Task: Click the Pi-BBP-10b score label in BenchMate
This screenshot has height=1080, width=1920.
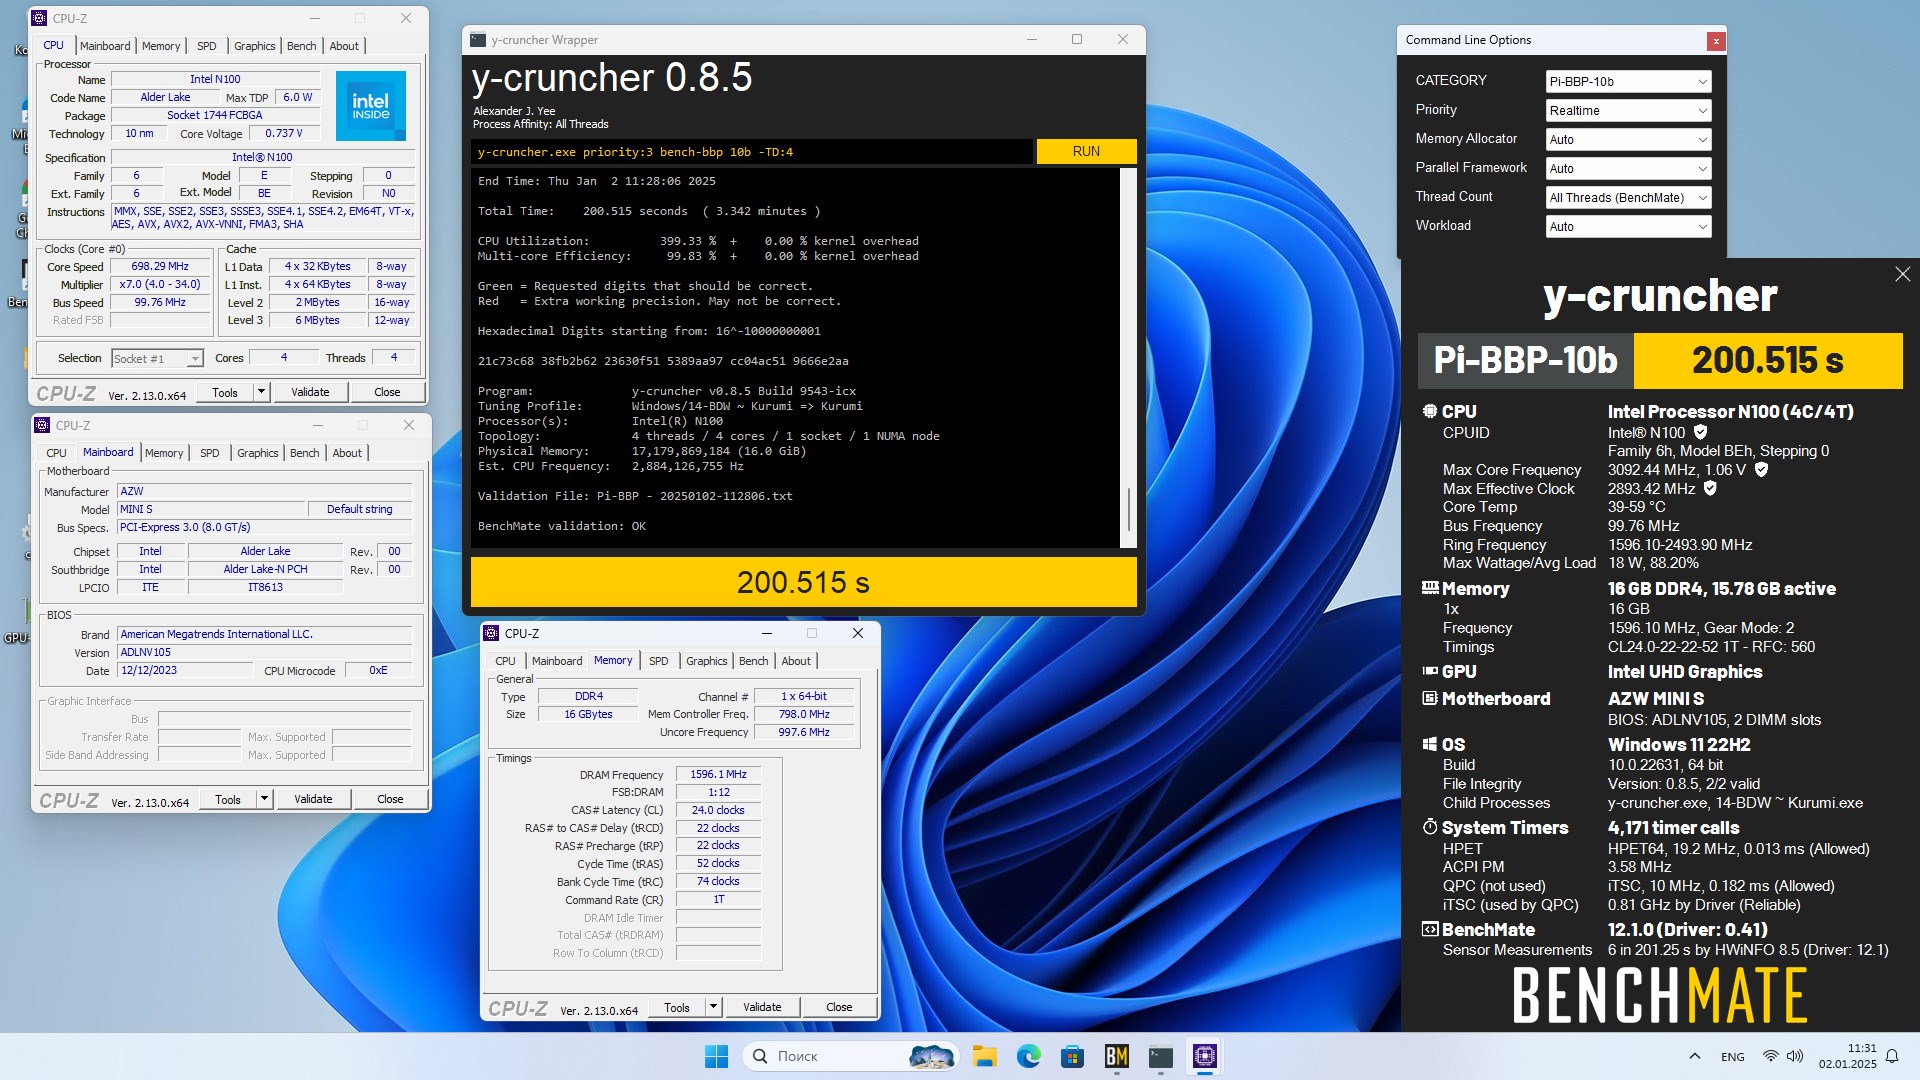Action: pos(1525,360)
